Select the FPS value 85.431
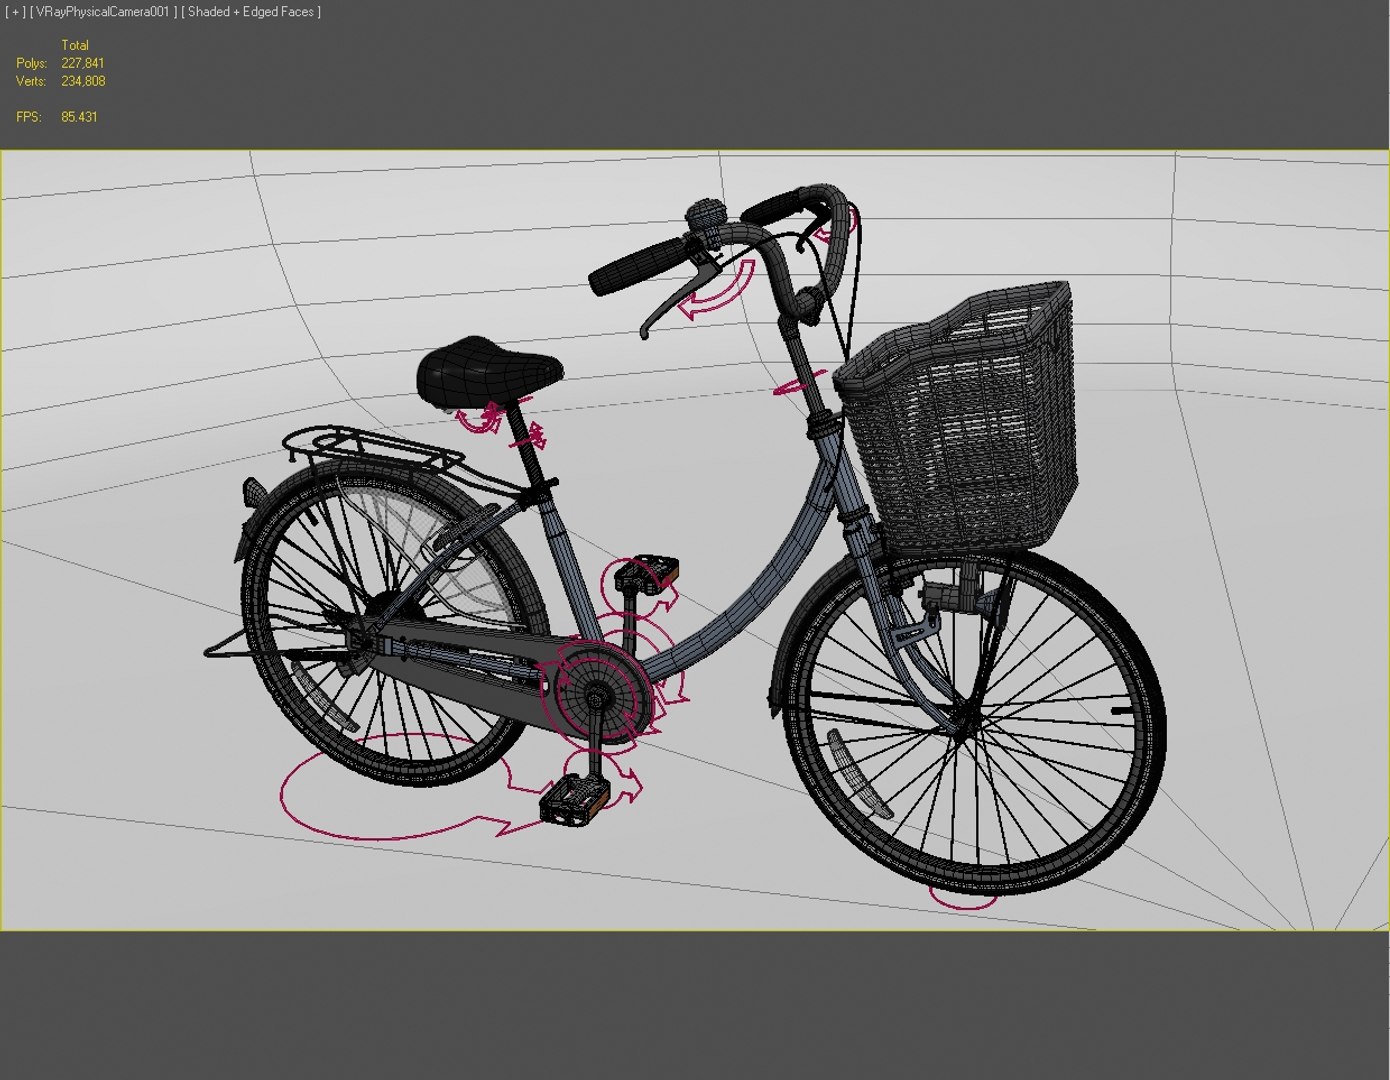Screen dimensions: 1390x1080 point(79,117)
